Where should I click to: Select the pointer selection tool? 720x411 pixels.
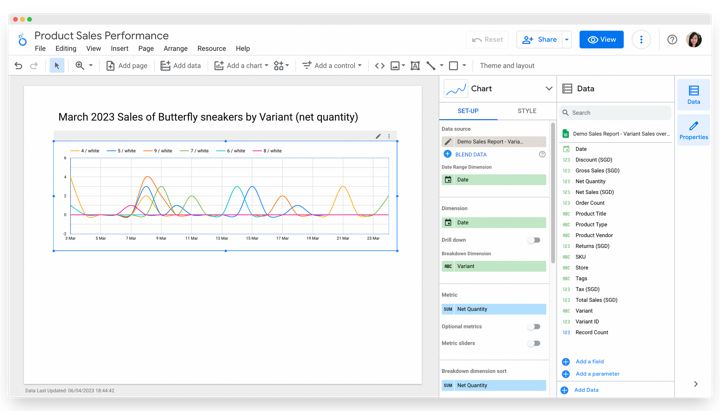tap(57, 66)
